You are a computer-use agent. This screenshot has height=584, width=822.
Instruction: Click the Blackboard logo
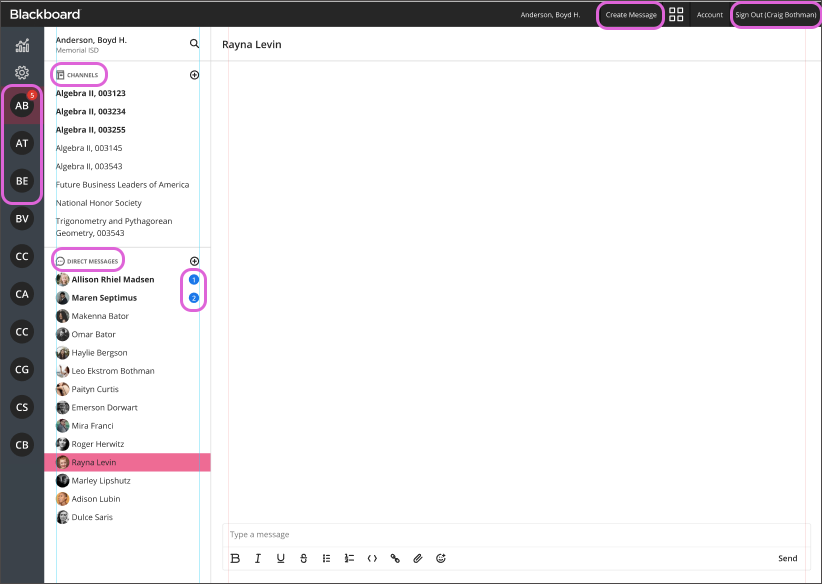45,14
